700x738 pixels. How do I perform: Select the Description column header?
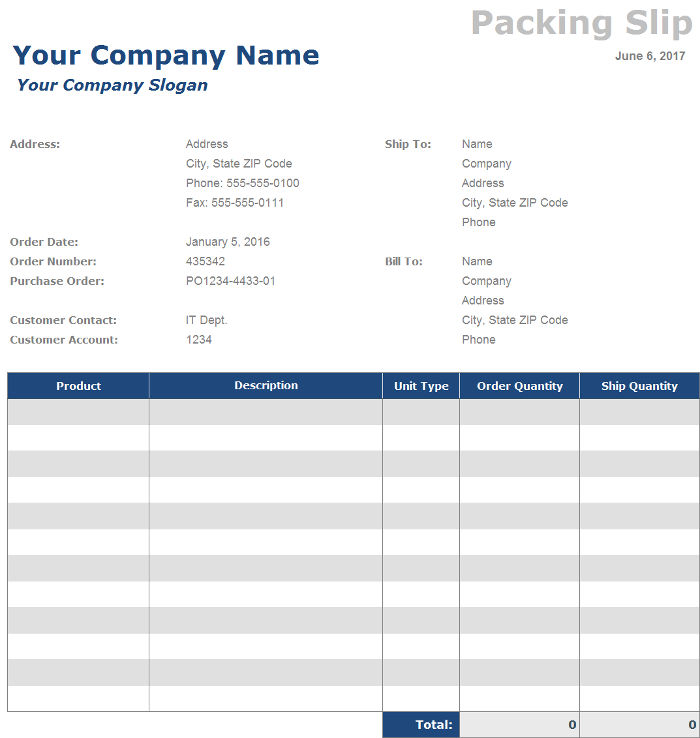266,386
